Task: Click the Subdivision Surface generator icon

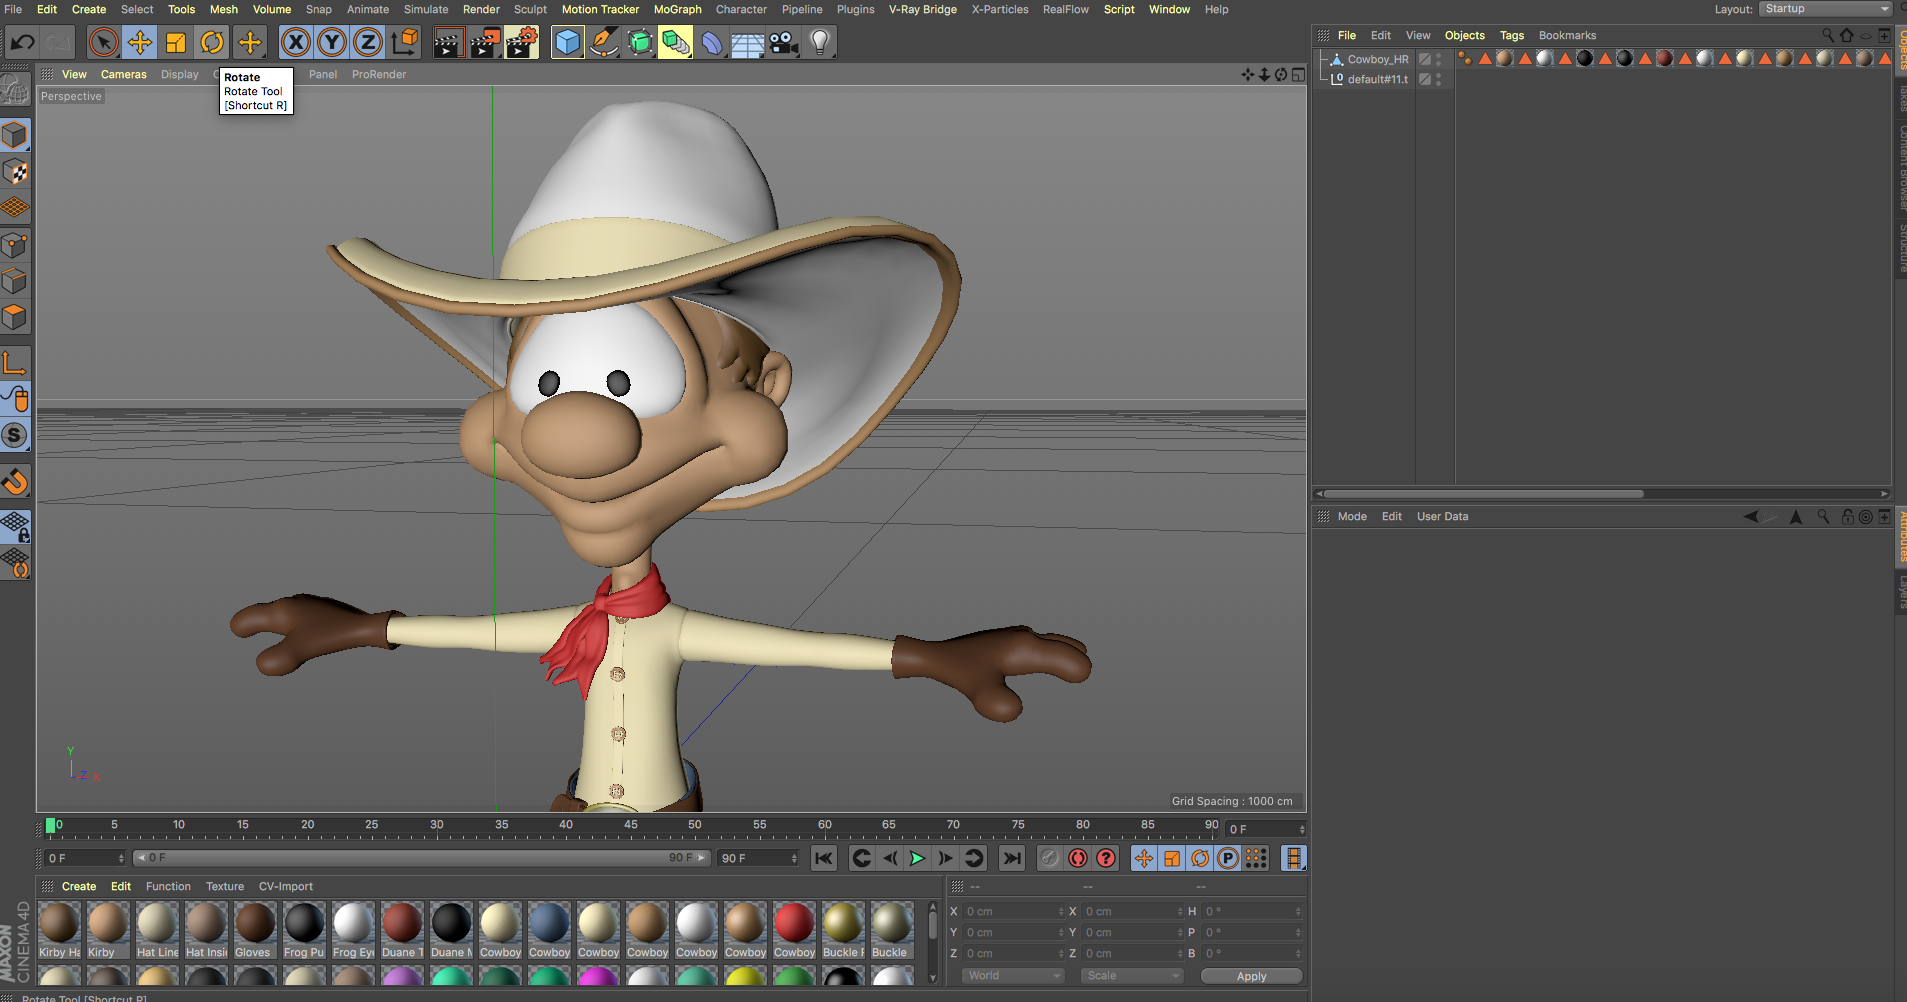Action: (x=640, y=42)
